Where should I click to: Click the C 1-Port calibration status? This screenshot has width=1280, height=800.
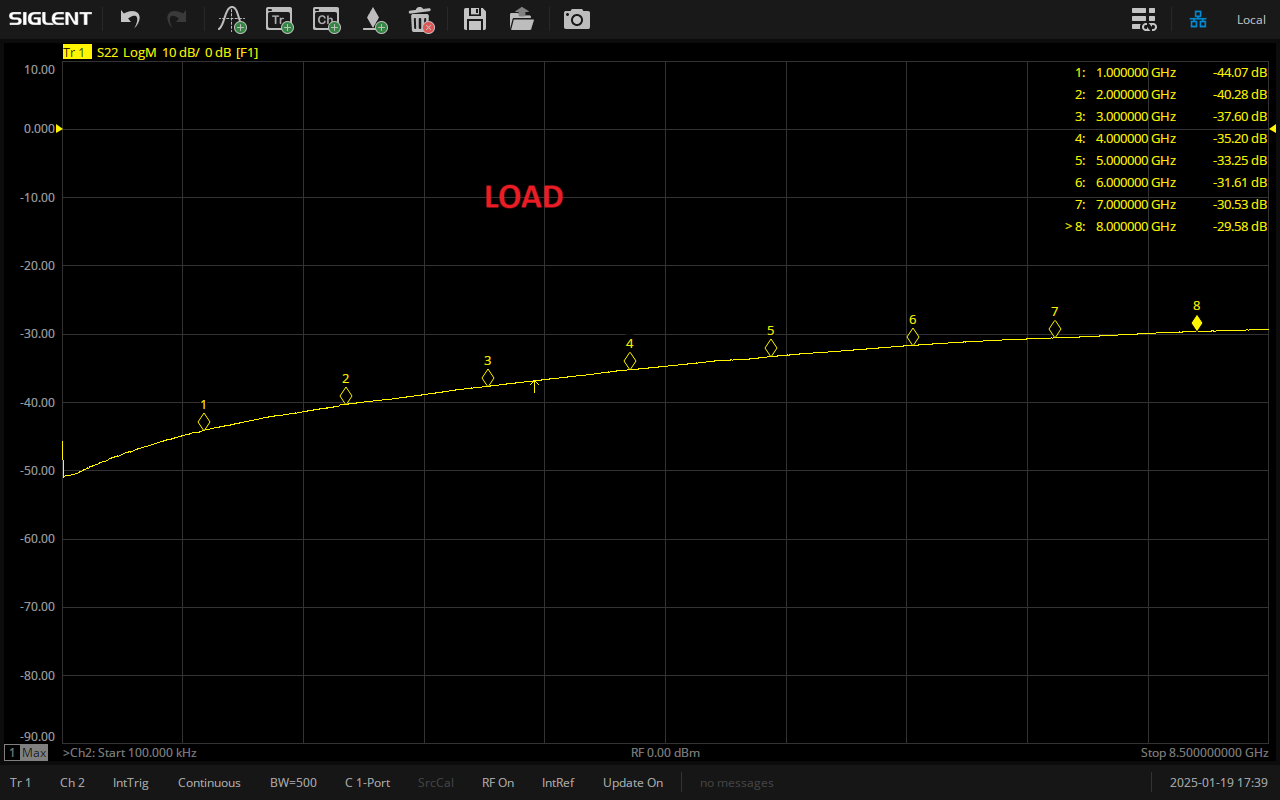point(367,783)
